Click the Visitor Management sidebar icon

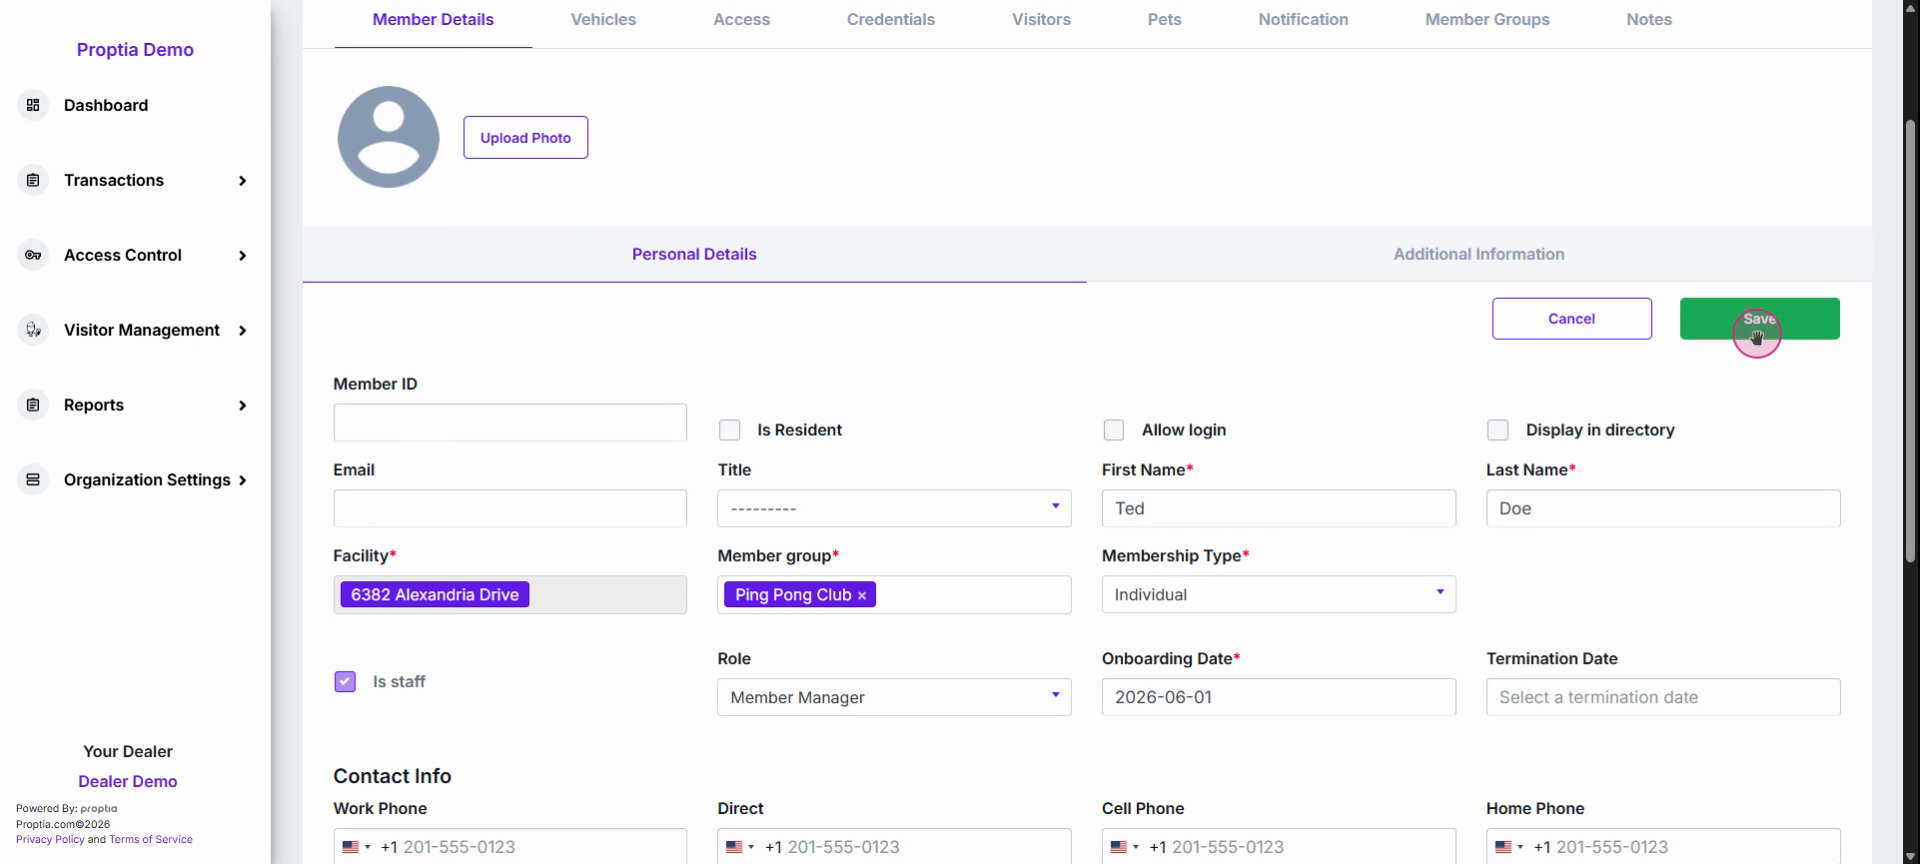click(33, 330)
